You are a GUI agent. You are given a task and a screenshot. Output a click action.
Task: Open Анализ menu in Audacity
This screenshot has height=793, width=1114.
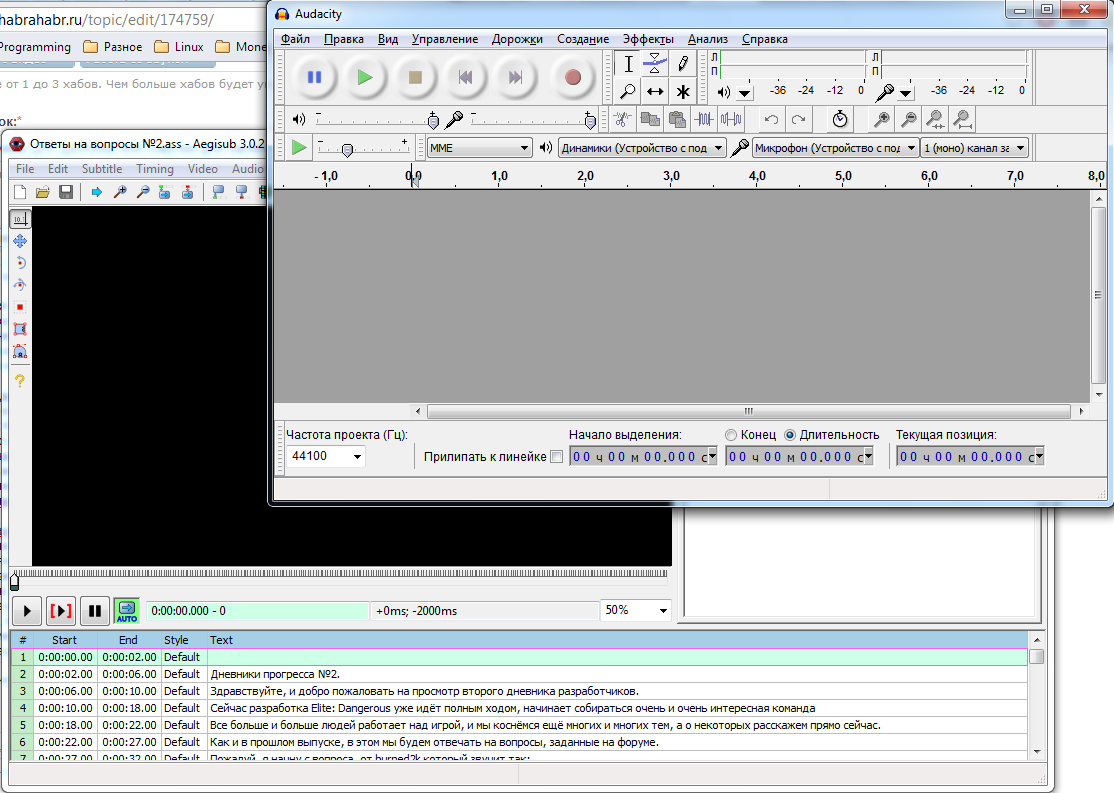pyautogui.click(x=708, y=39)
